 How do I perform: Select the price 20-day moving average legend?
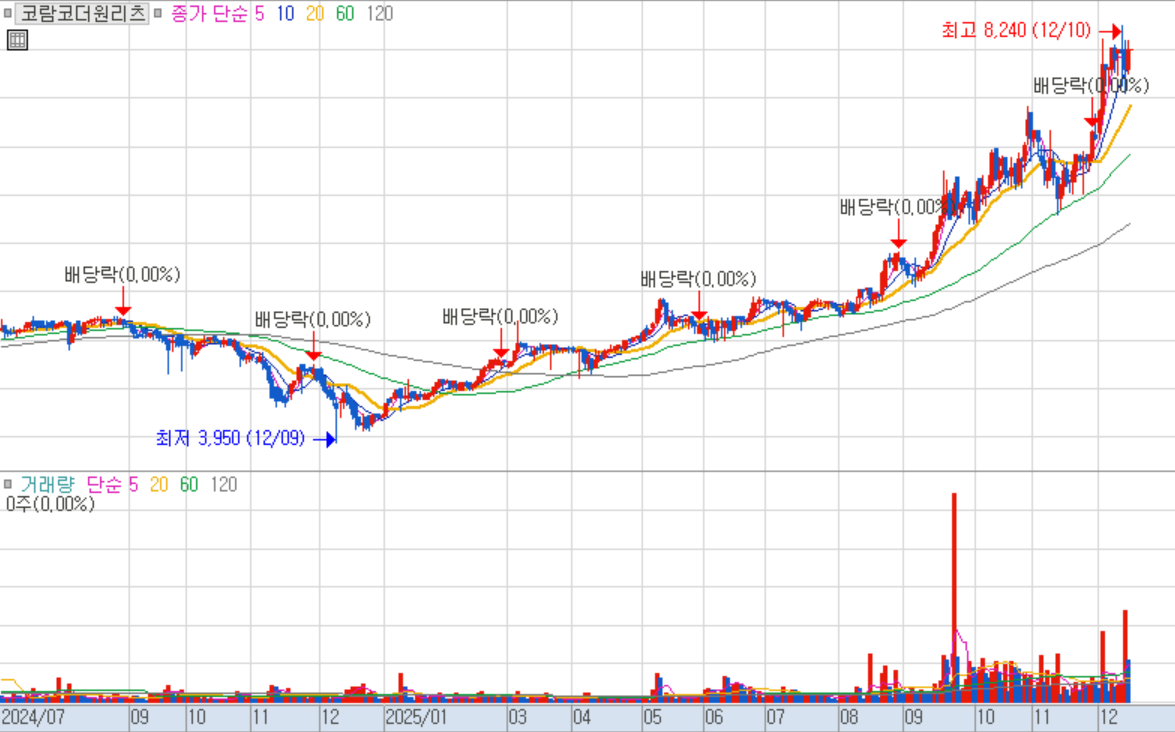click(x=315, y=14)
